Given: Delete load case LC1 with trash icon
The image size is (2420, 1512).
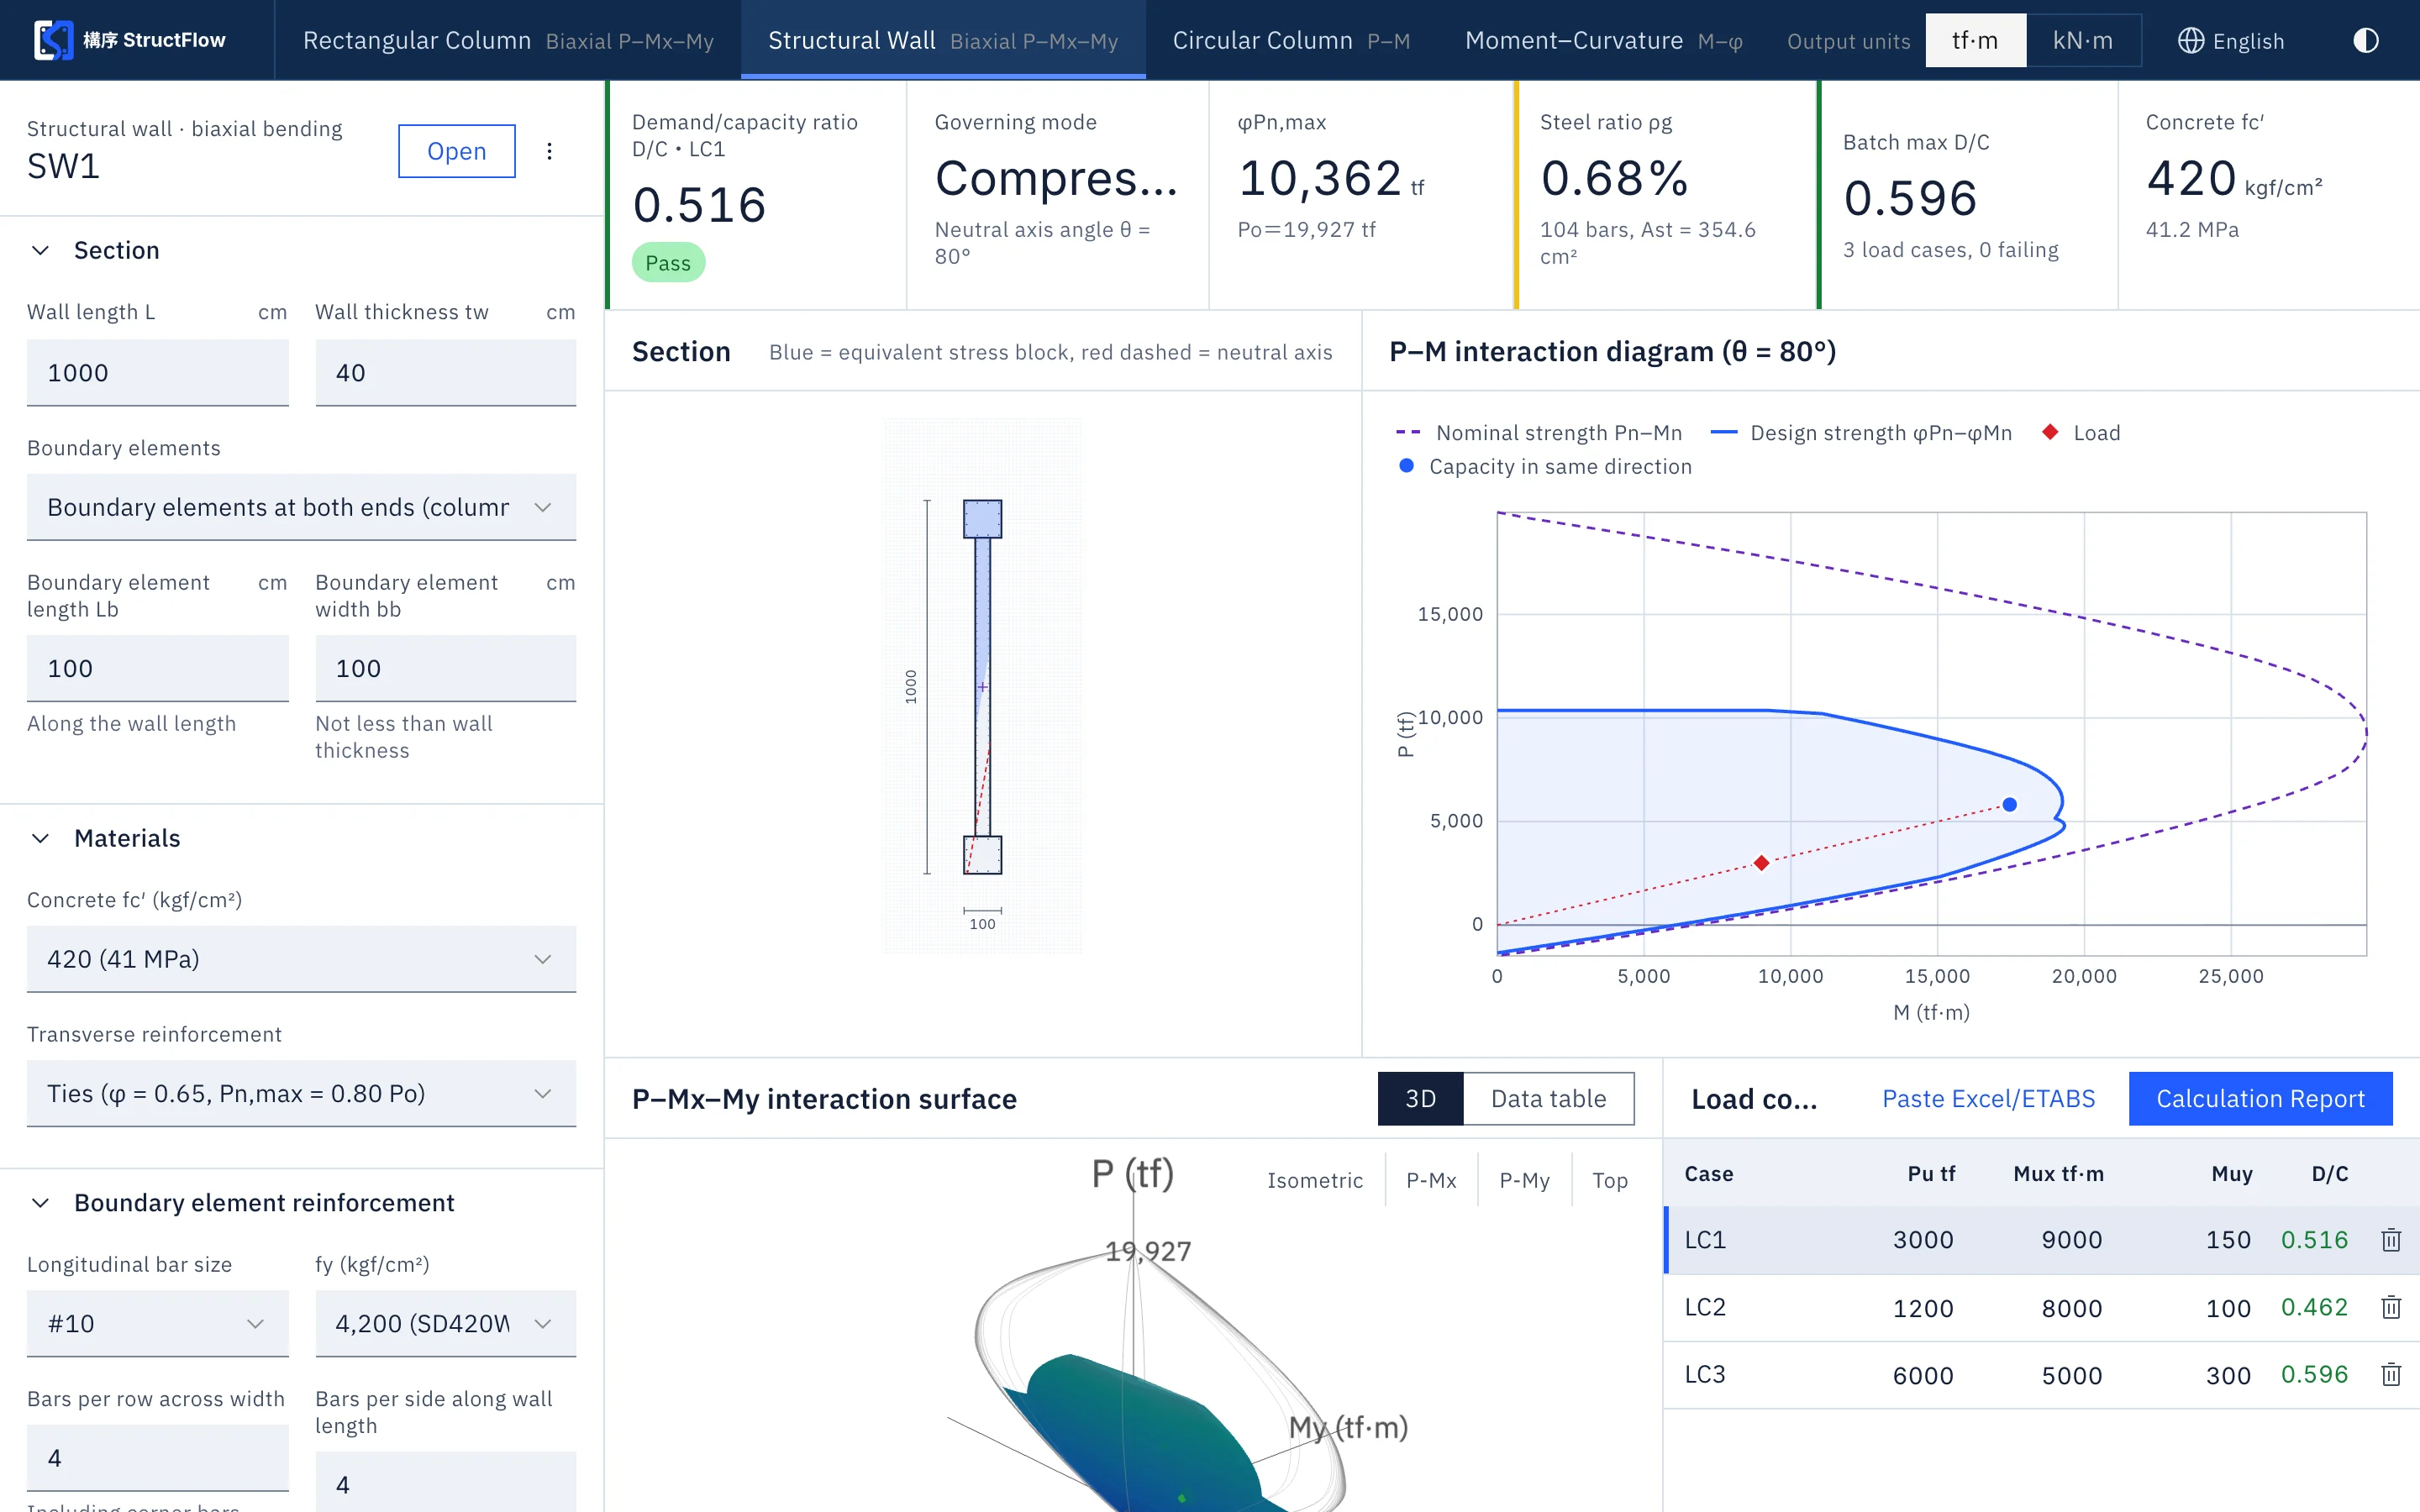Looking at the screenshot, I should 2391,1240.
